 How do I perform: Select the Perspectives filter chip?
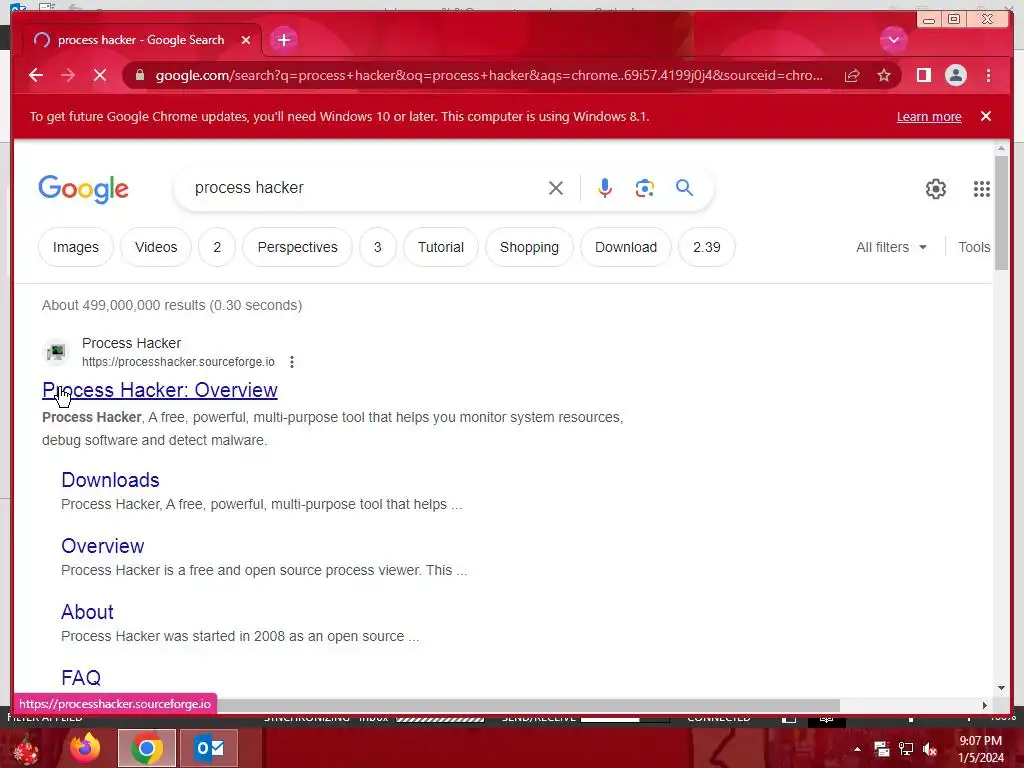pyautogui.click(x=297, y=248)
